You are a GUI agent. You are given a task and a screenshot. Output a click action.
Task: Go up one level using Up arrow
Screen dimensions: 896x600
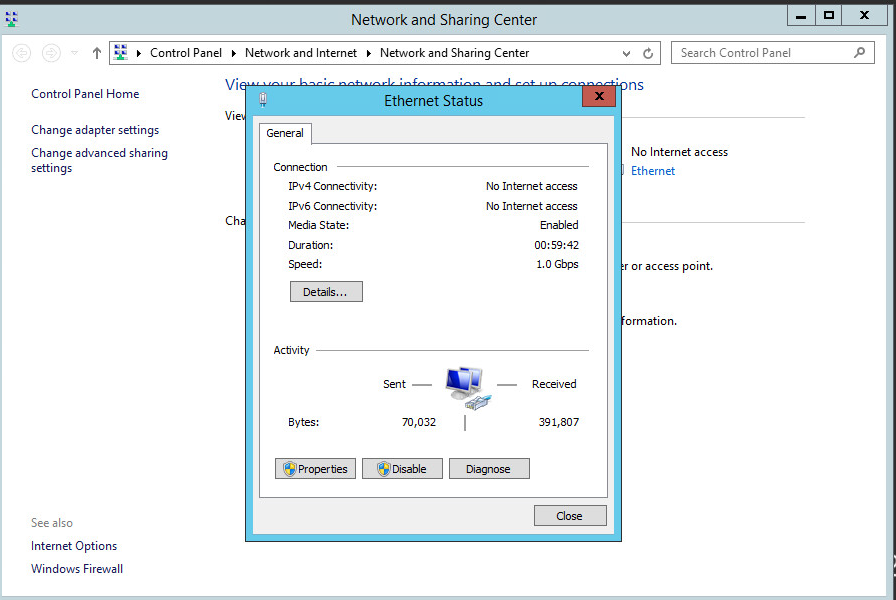tap(97, 53)
